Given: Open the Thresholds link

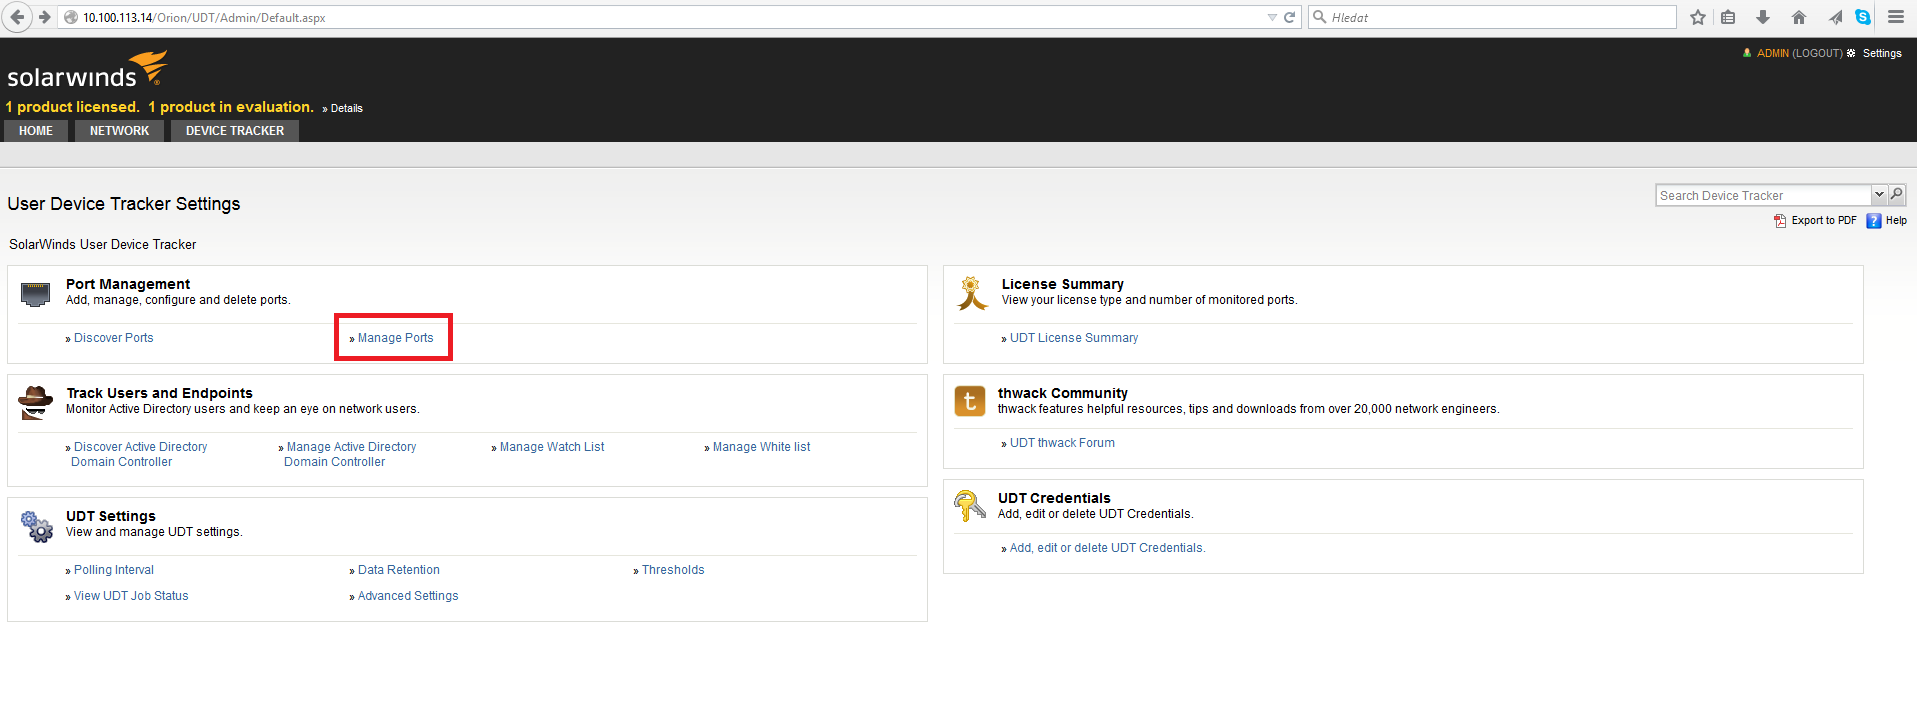Looking at the screenshot, I should point(673,570).
